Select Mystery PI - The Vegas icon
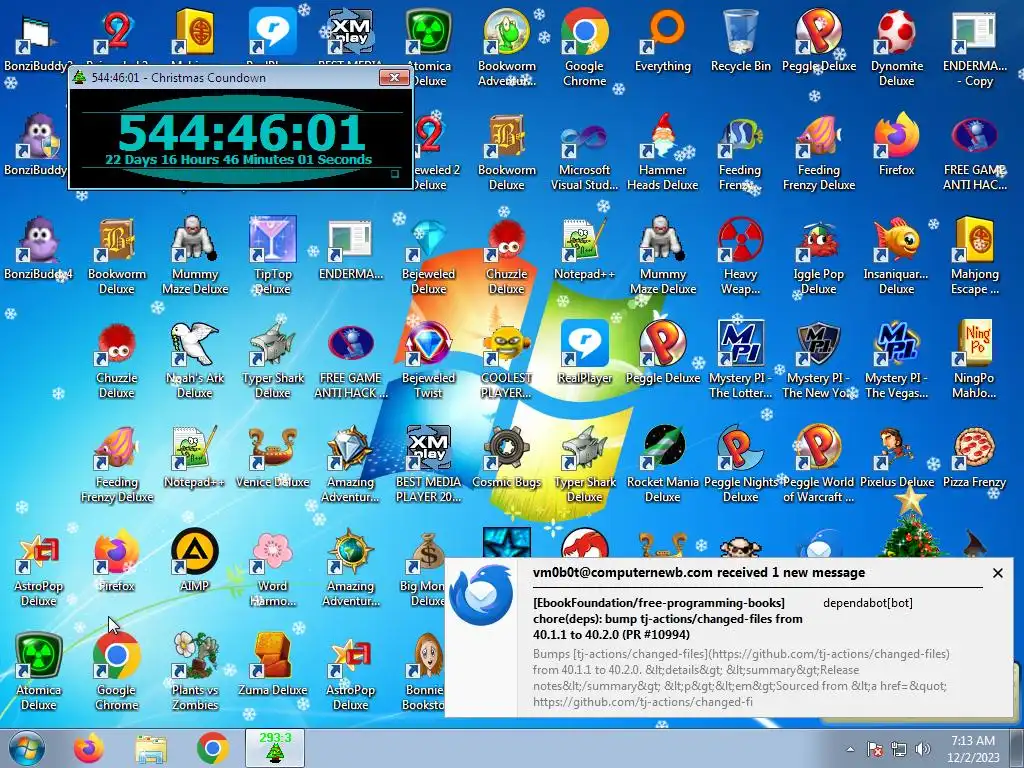The width and height of the screenshot is (1024, 768). 897,359
